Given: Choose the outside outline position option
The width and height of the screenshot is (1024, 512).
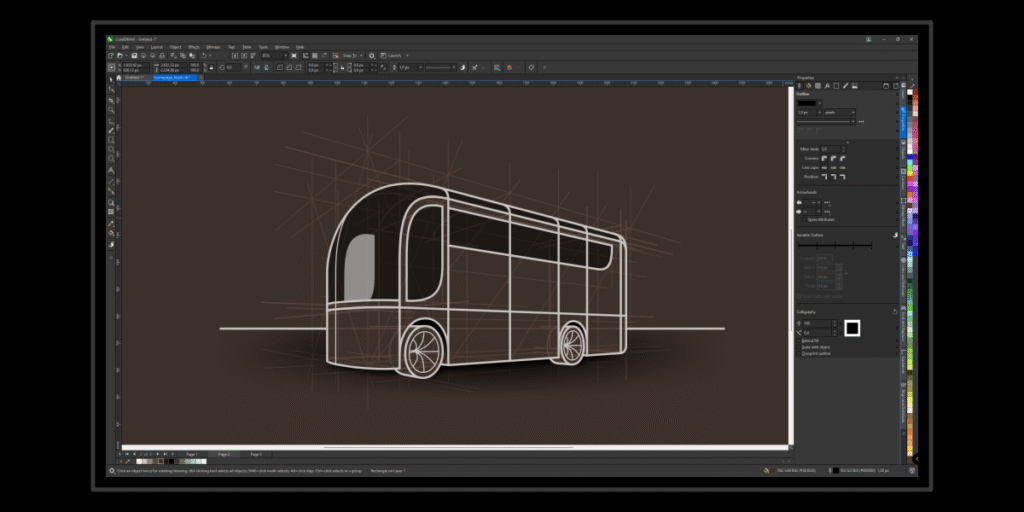Looking at the screenshot, I should [x=824, y=176].
